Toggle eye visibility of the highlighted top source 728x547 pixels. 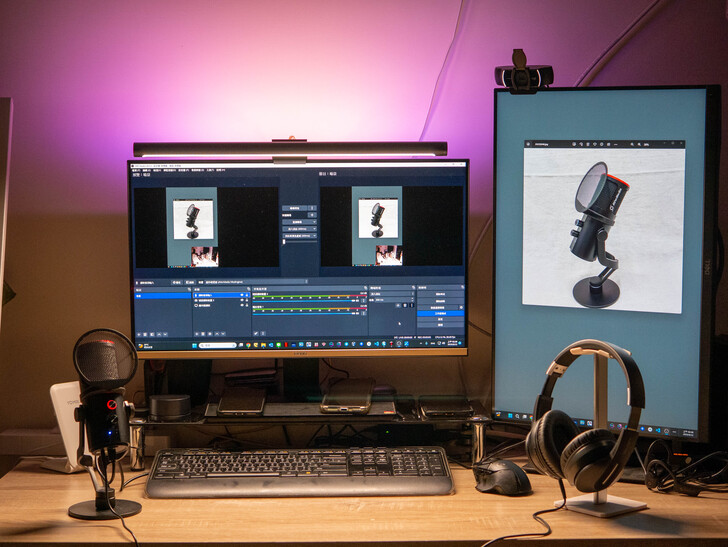[x=242, y=295]
